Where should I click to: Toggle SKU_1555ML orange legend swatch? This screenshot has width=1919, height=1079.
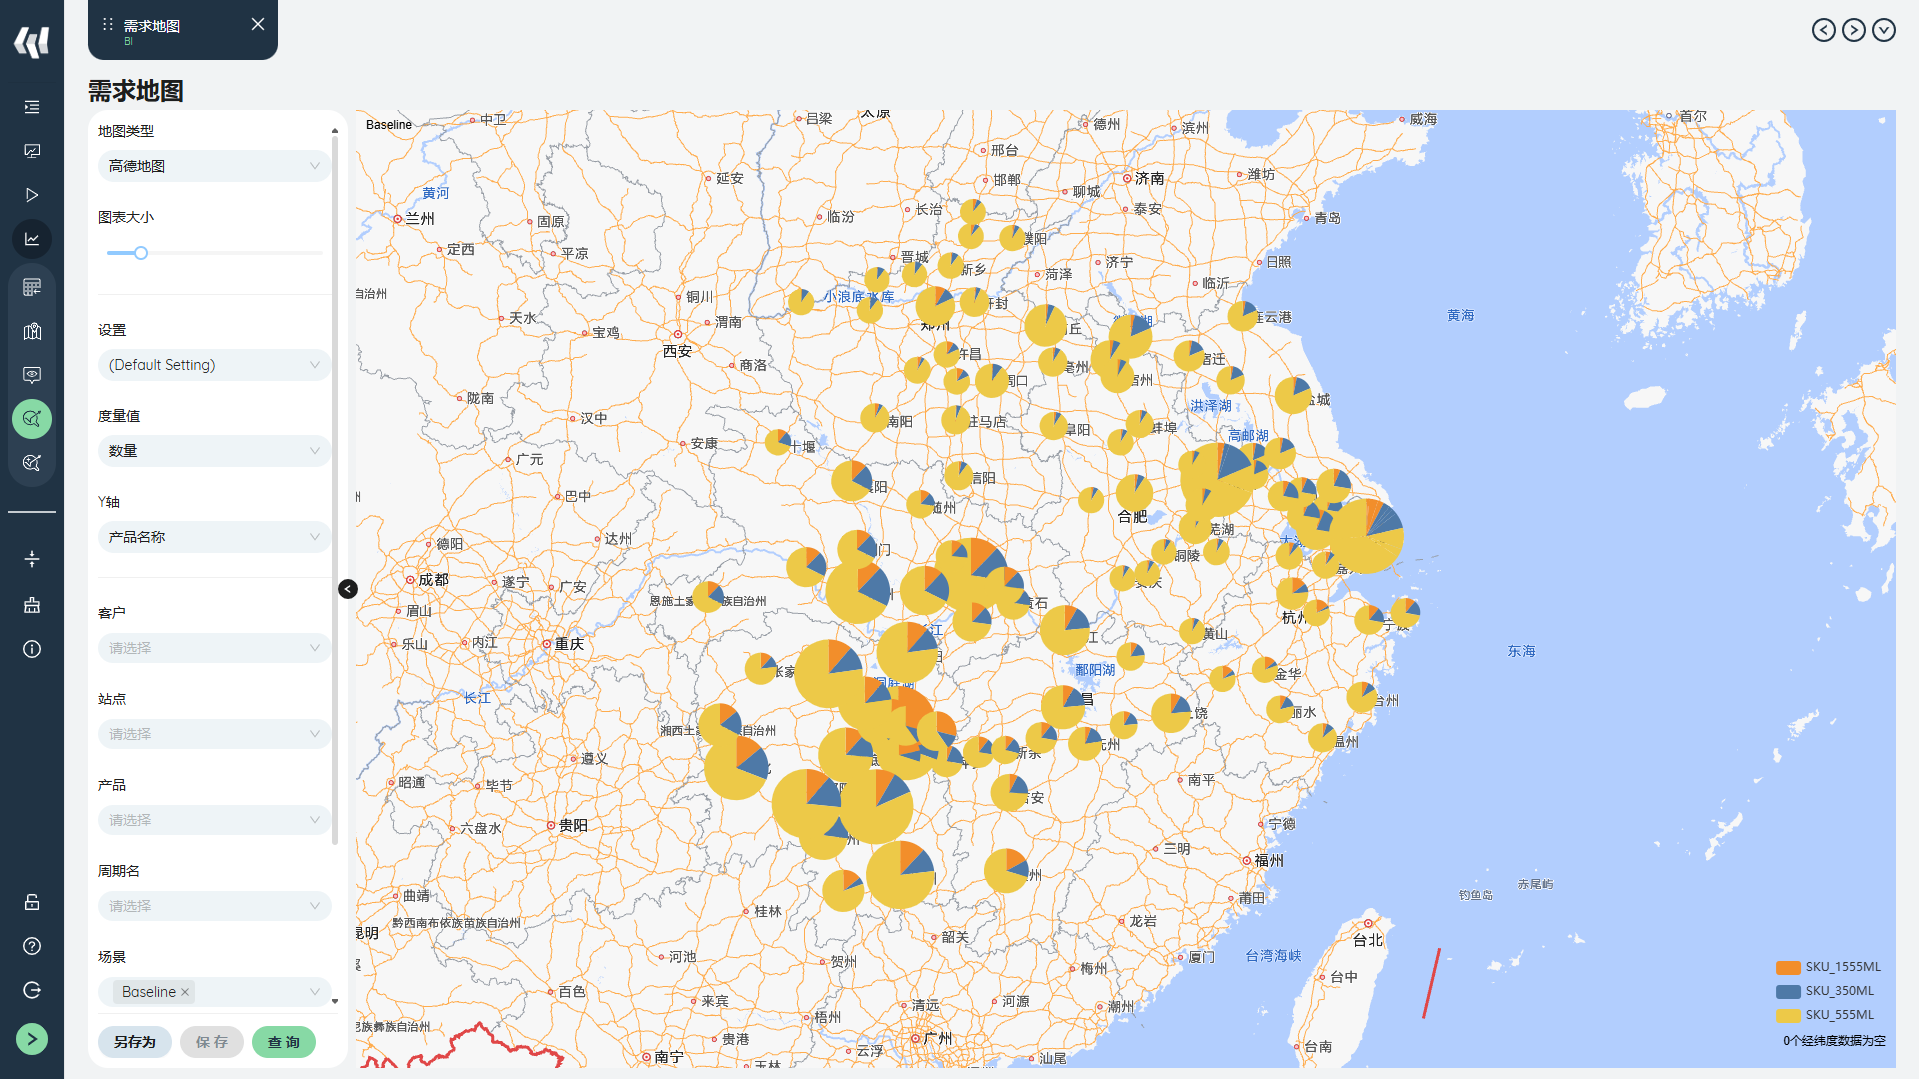[x=1788, y=967]
